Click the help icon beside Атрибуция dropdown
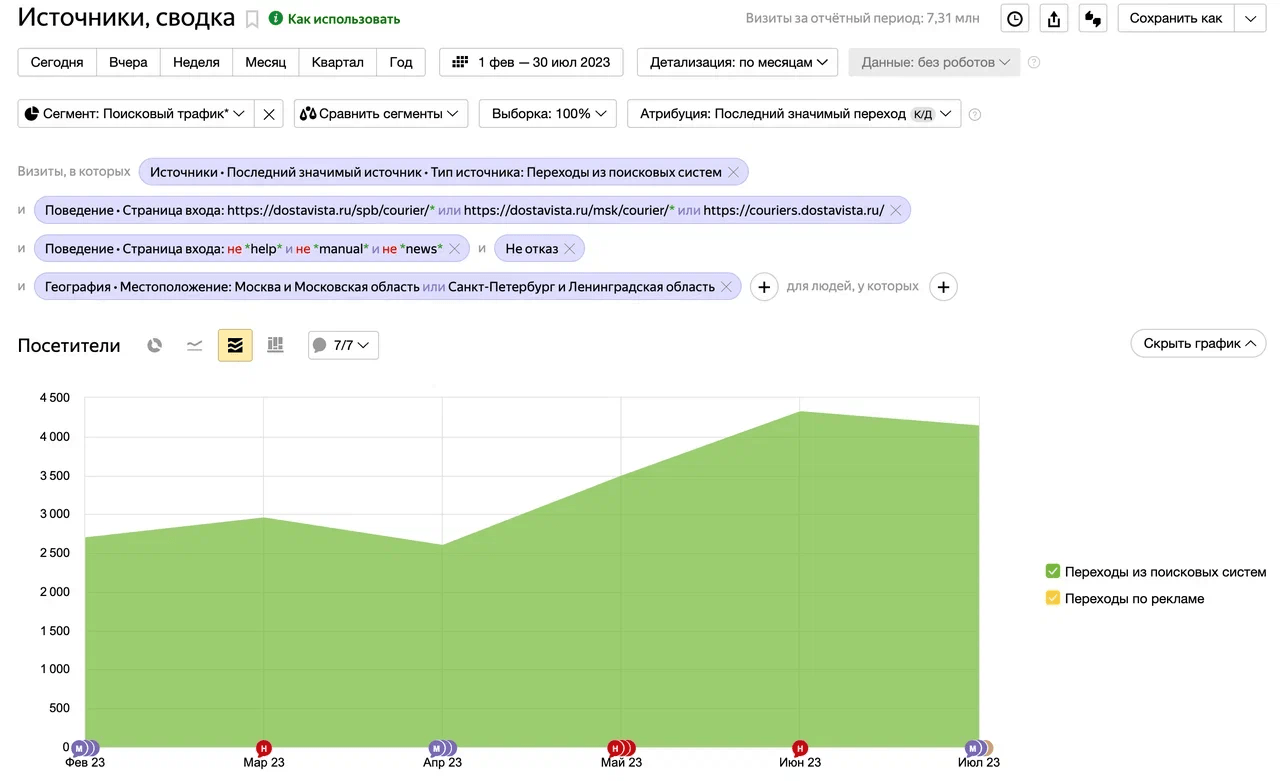Image resolution: width=1280 pixels, height=781 pixels. point(975,114)
